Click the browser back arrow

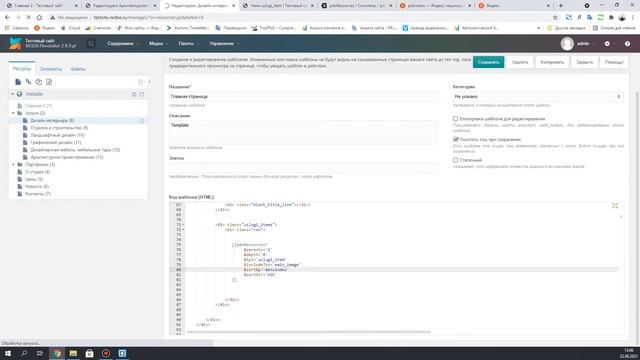pyautogui.click(x=7, y=18)
